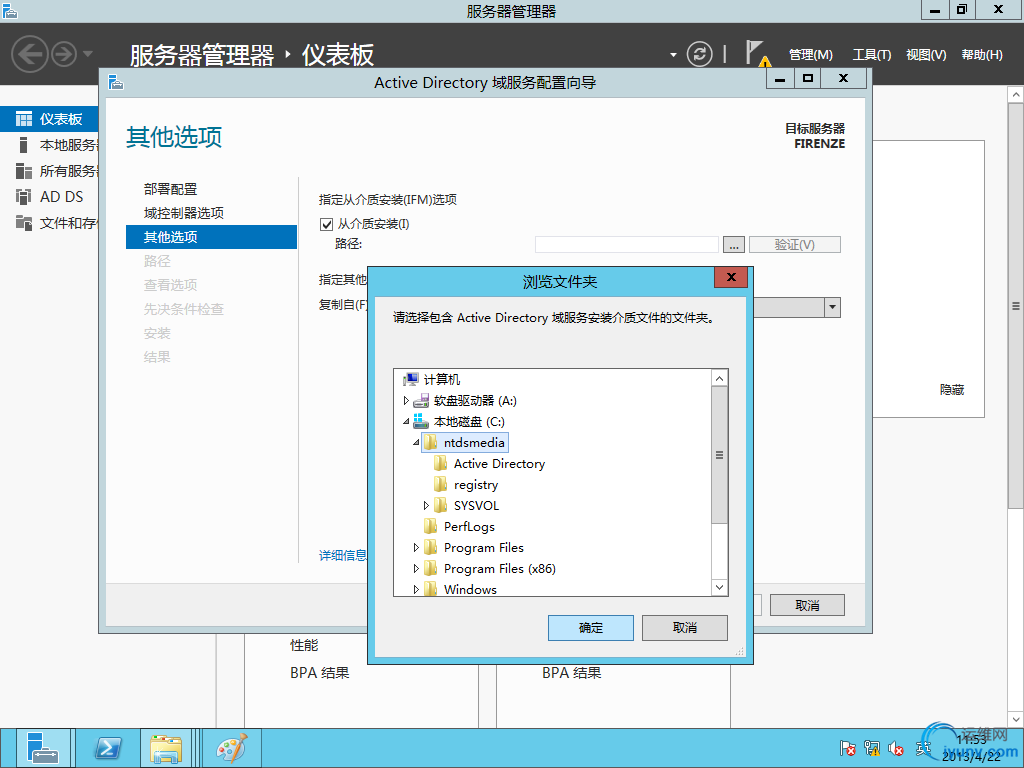The height and width of the screenshot is (768, 1024).
Task: Click folder tree scroll down arrow
Action: (719, 587)
